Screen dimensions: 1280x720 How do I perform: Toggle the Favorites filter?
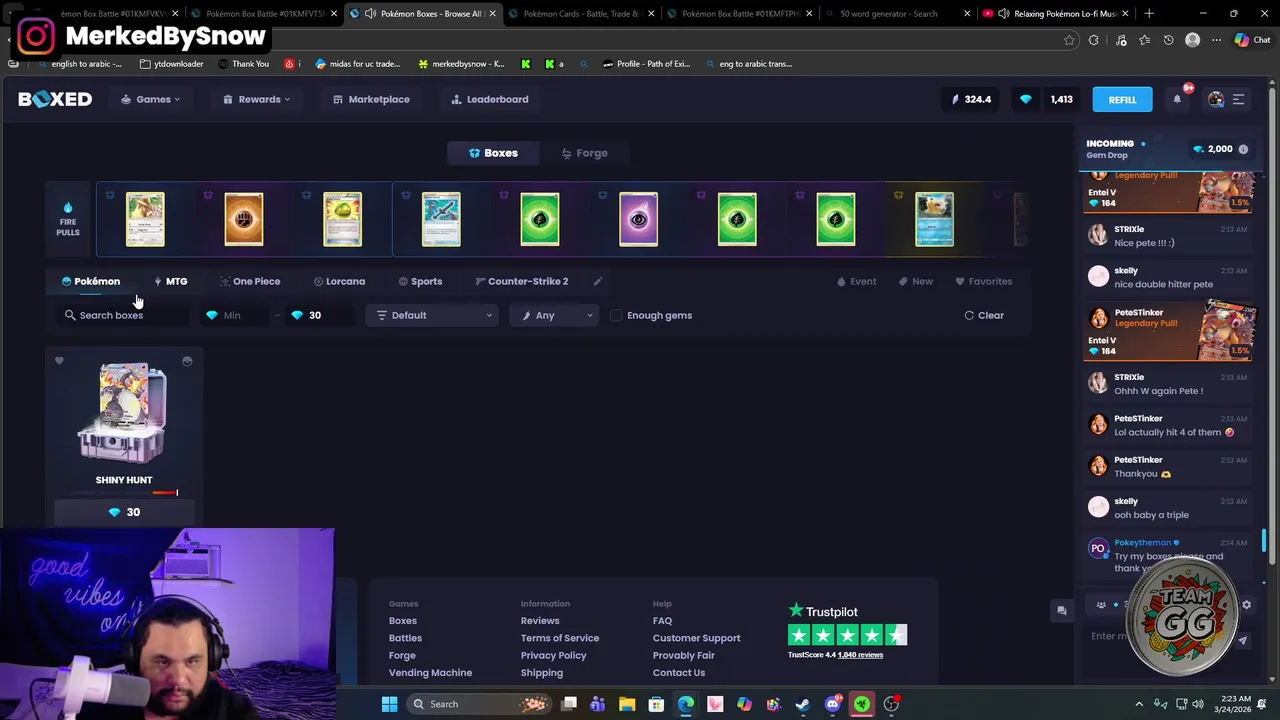(983, 281)
